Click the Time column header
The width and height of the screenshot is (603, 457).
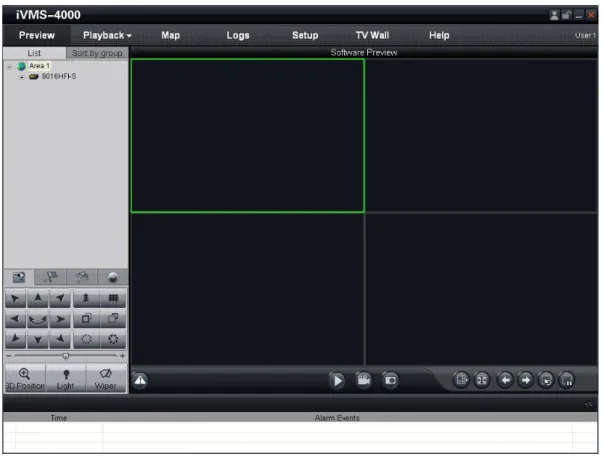[58, 418]
